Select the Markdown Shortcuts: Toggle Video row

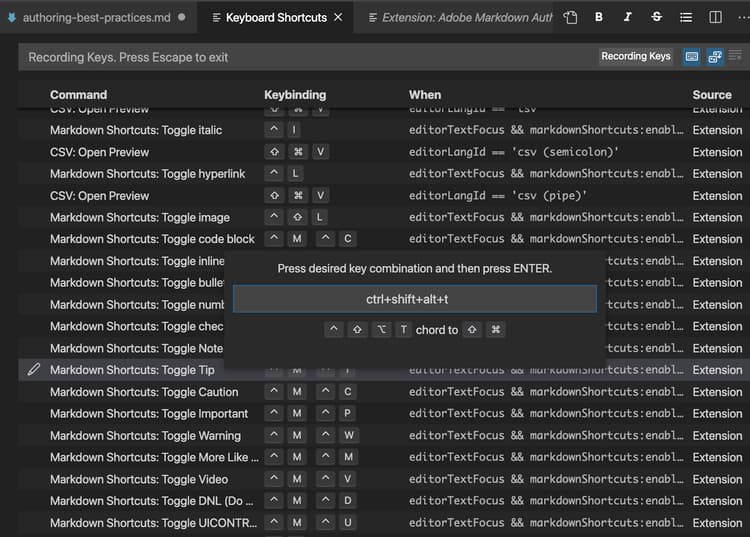pos(139,479)
